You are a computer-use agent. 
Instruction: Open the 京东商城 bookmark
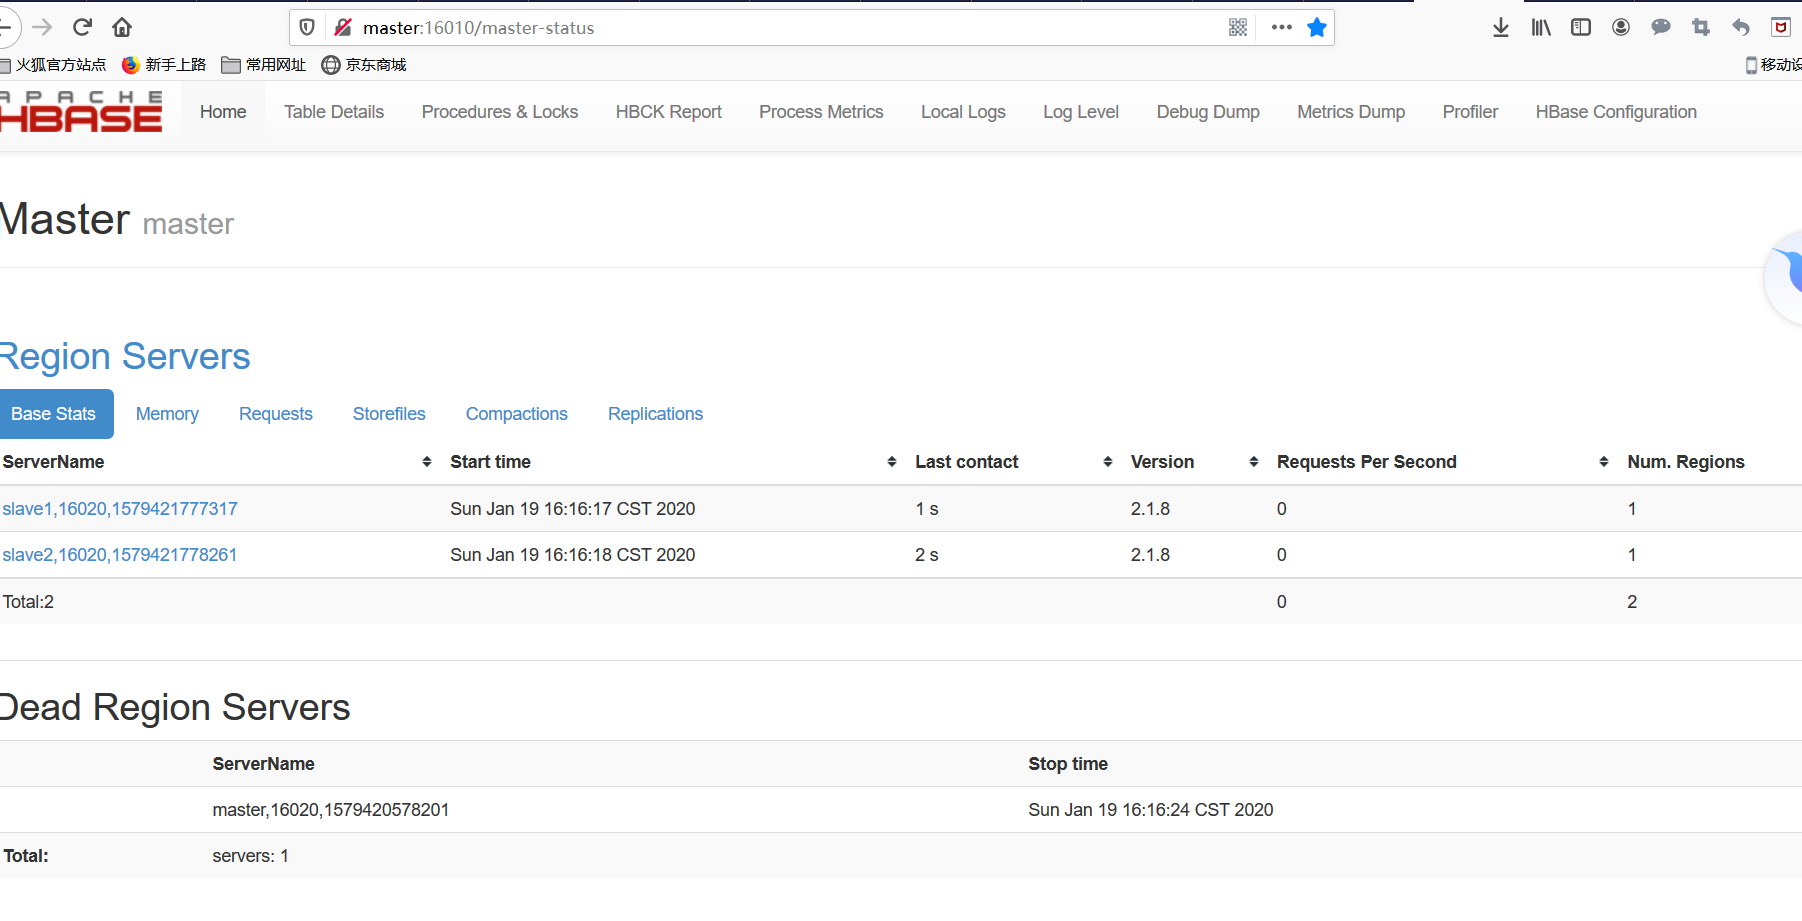pyautogui.click(x=364, y=65)
